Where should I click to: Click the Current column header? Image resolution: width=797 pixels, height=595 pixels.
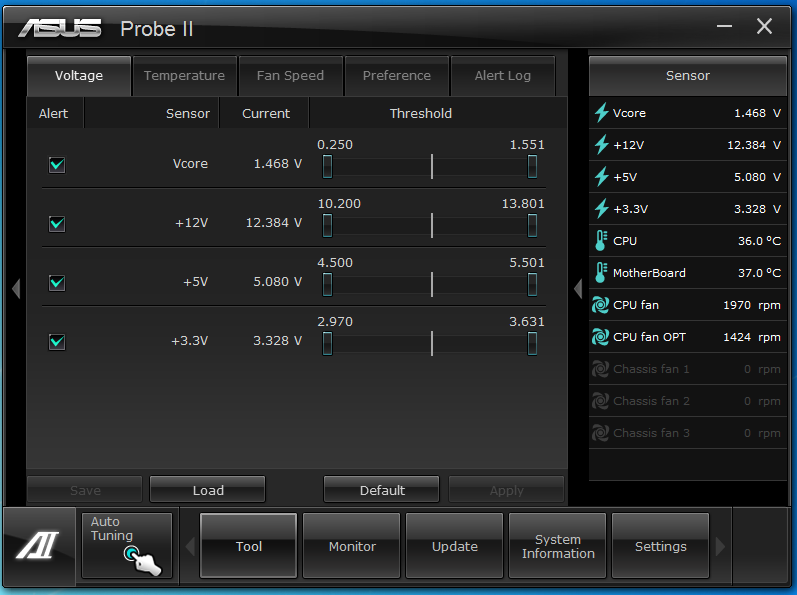click(x=266, y=113)
